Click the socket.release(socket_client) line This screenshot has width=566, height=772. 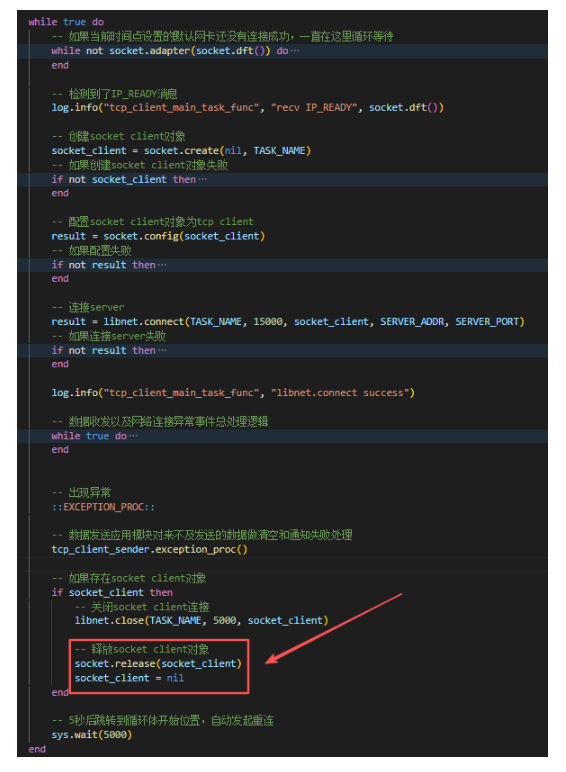[158, 664]
